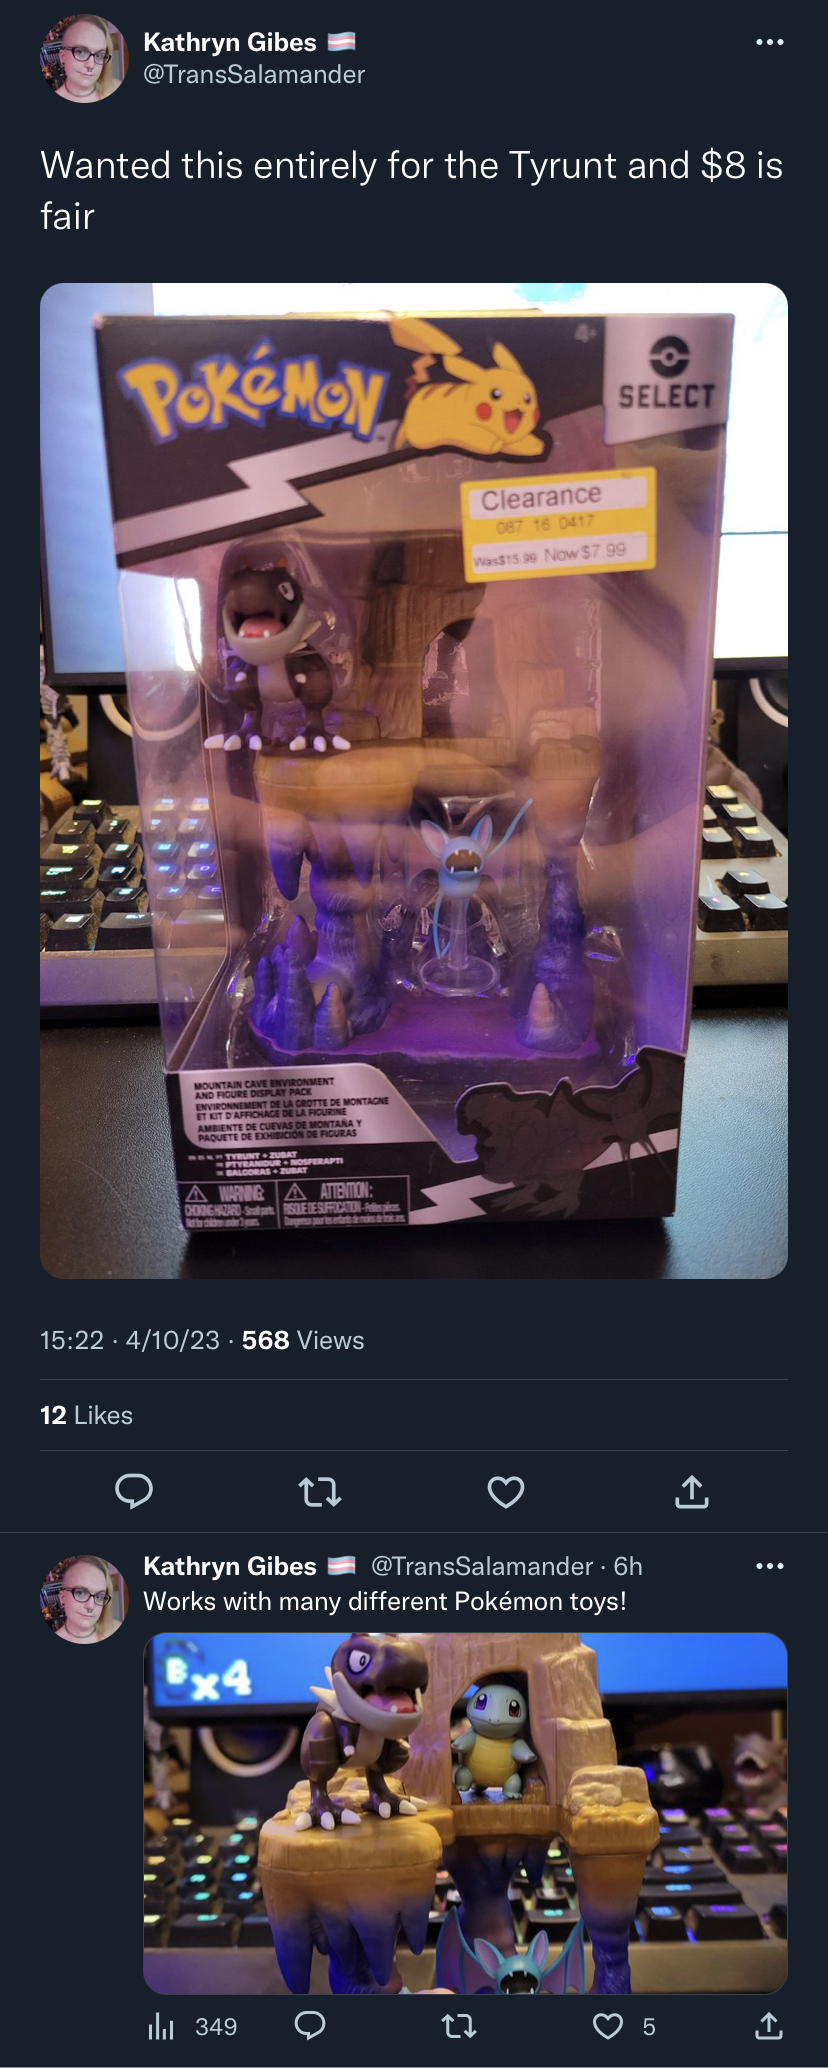Open Kathryn Gibes profile picture at top
The height and width of the screenshot is (2068, 828).
click(x=84, y=58)
